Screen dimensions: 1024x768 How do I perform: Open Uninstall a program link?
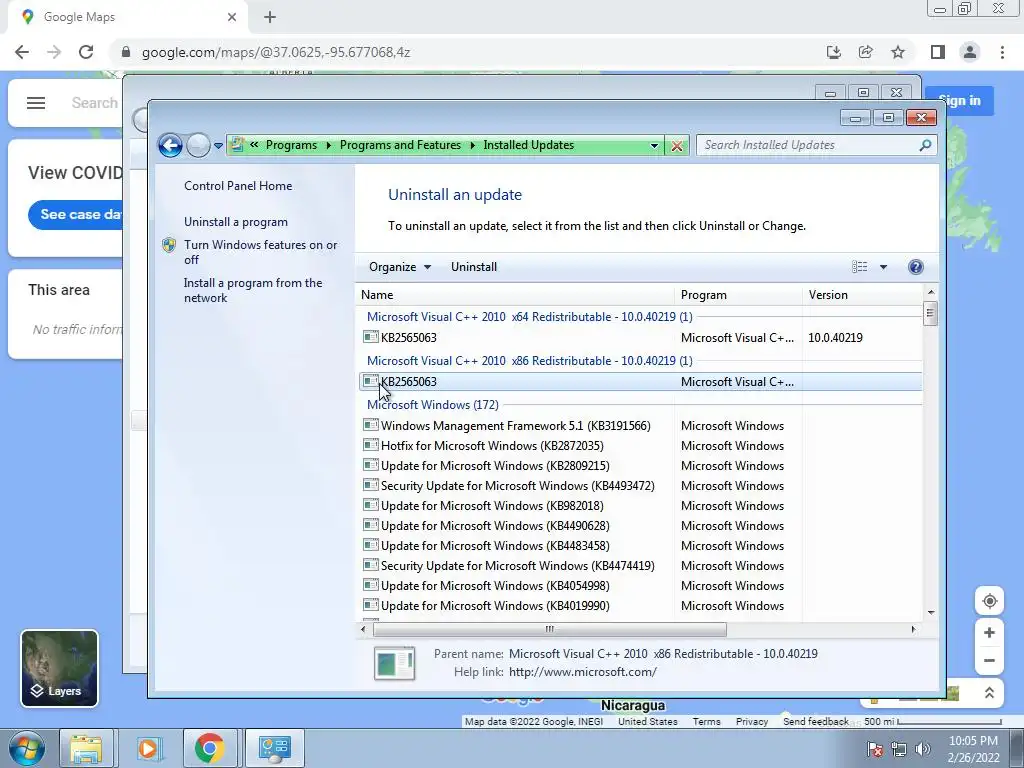coord(236,222)
